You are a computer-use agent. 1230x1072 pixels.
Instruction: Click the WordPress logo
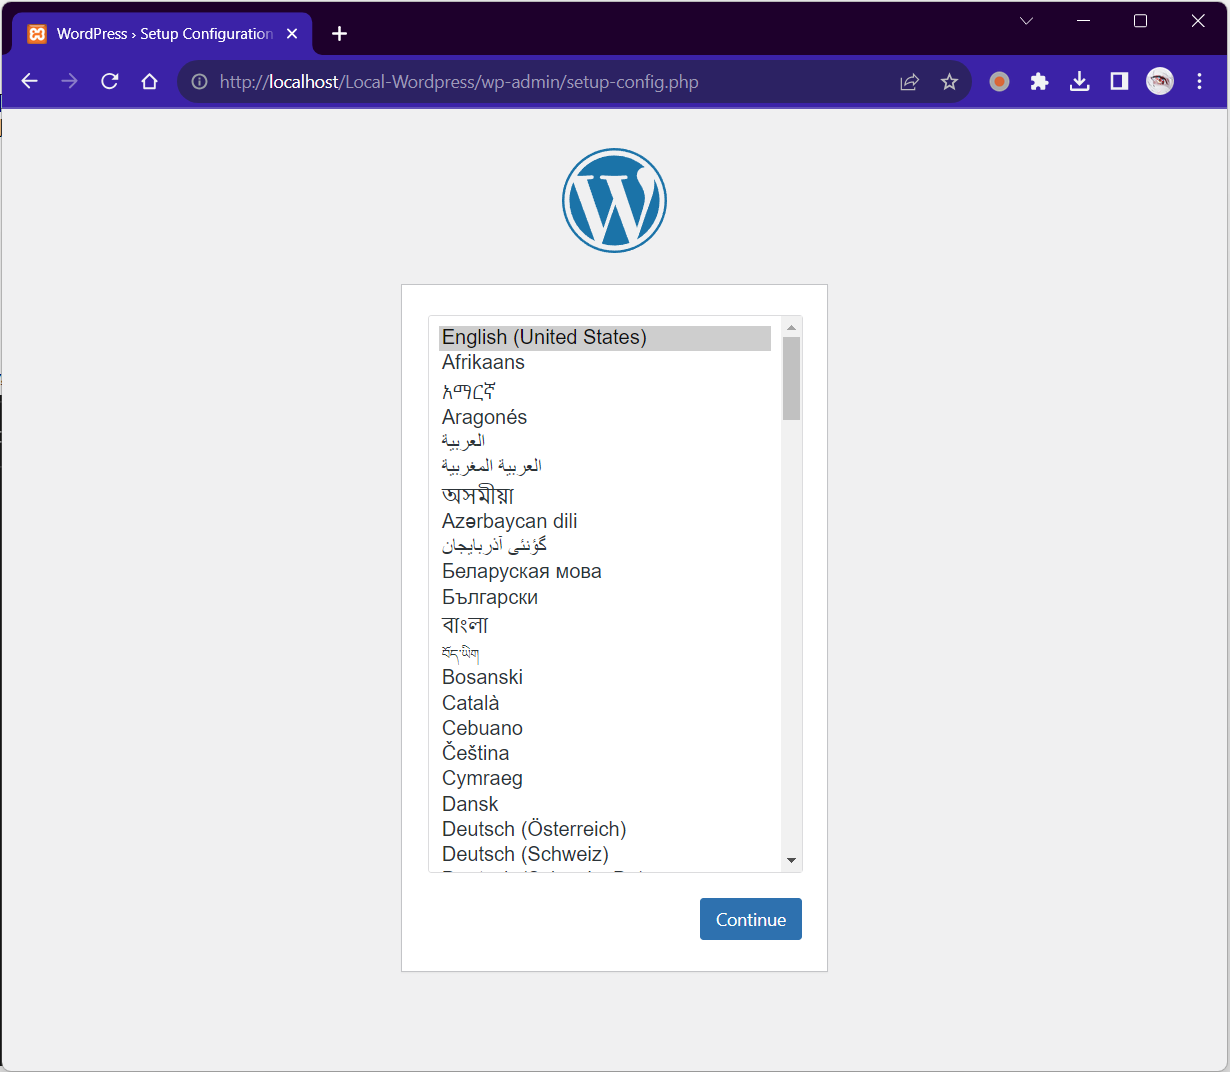point(614,200)
